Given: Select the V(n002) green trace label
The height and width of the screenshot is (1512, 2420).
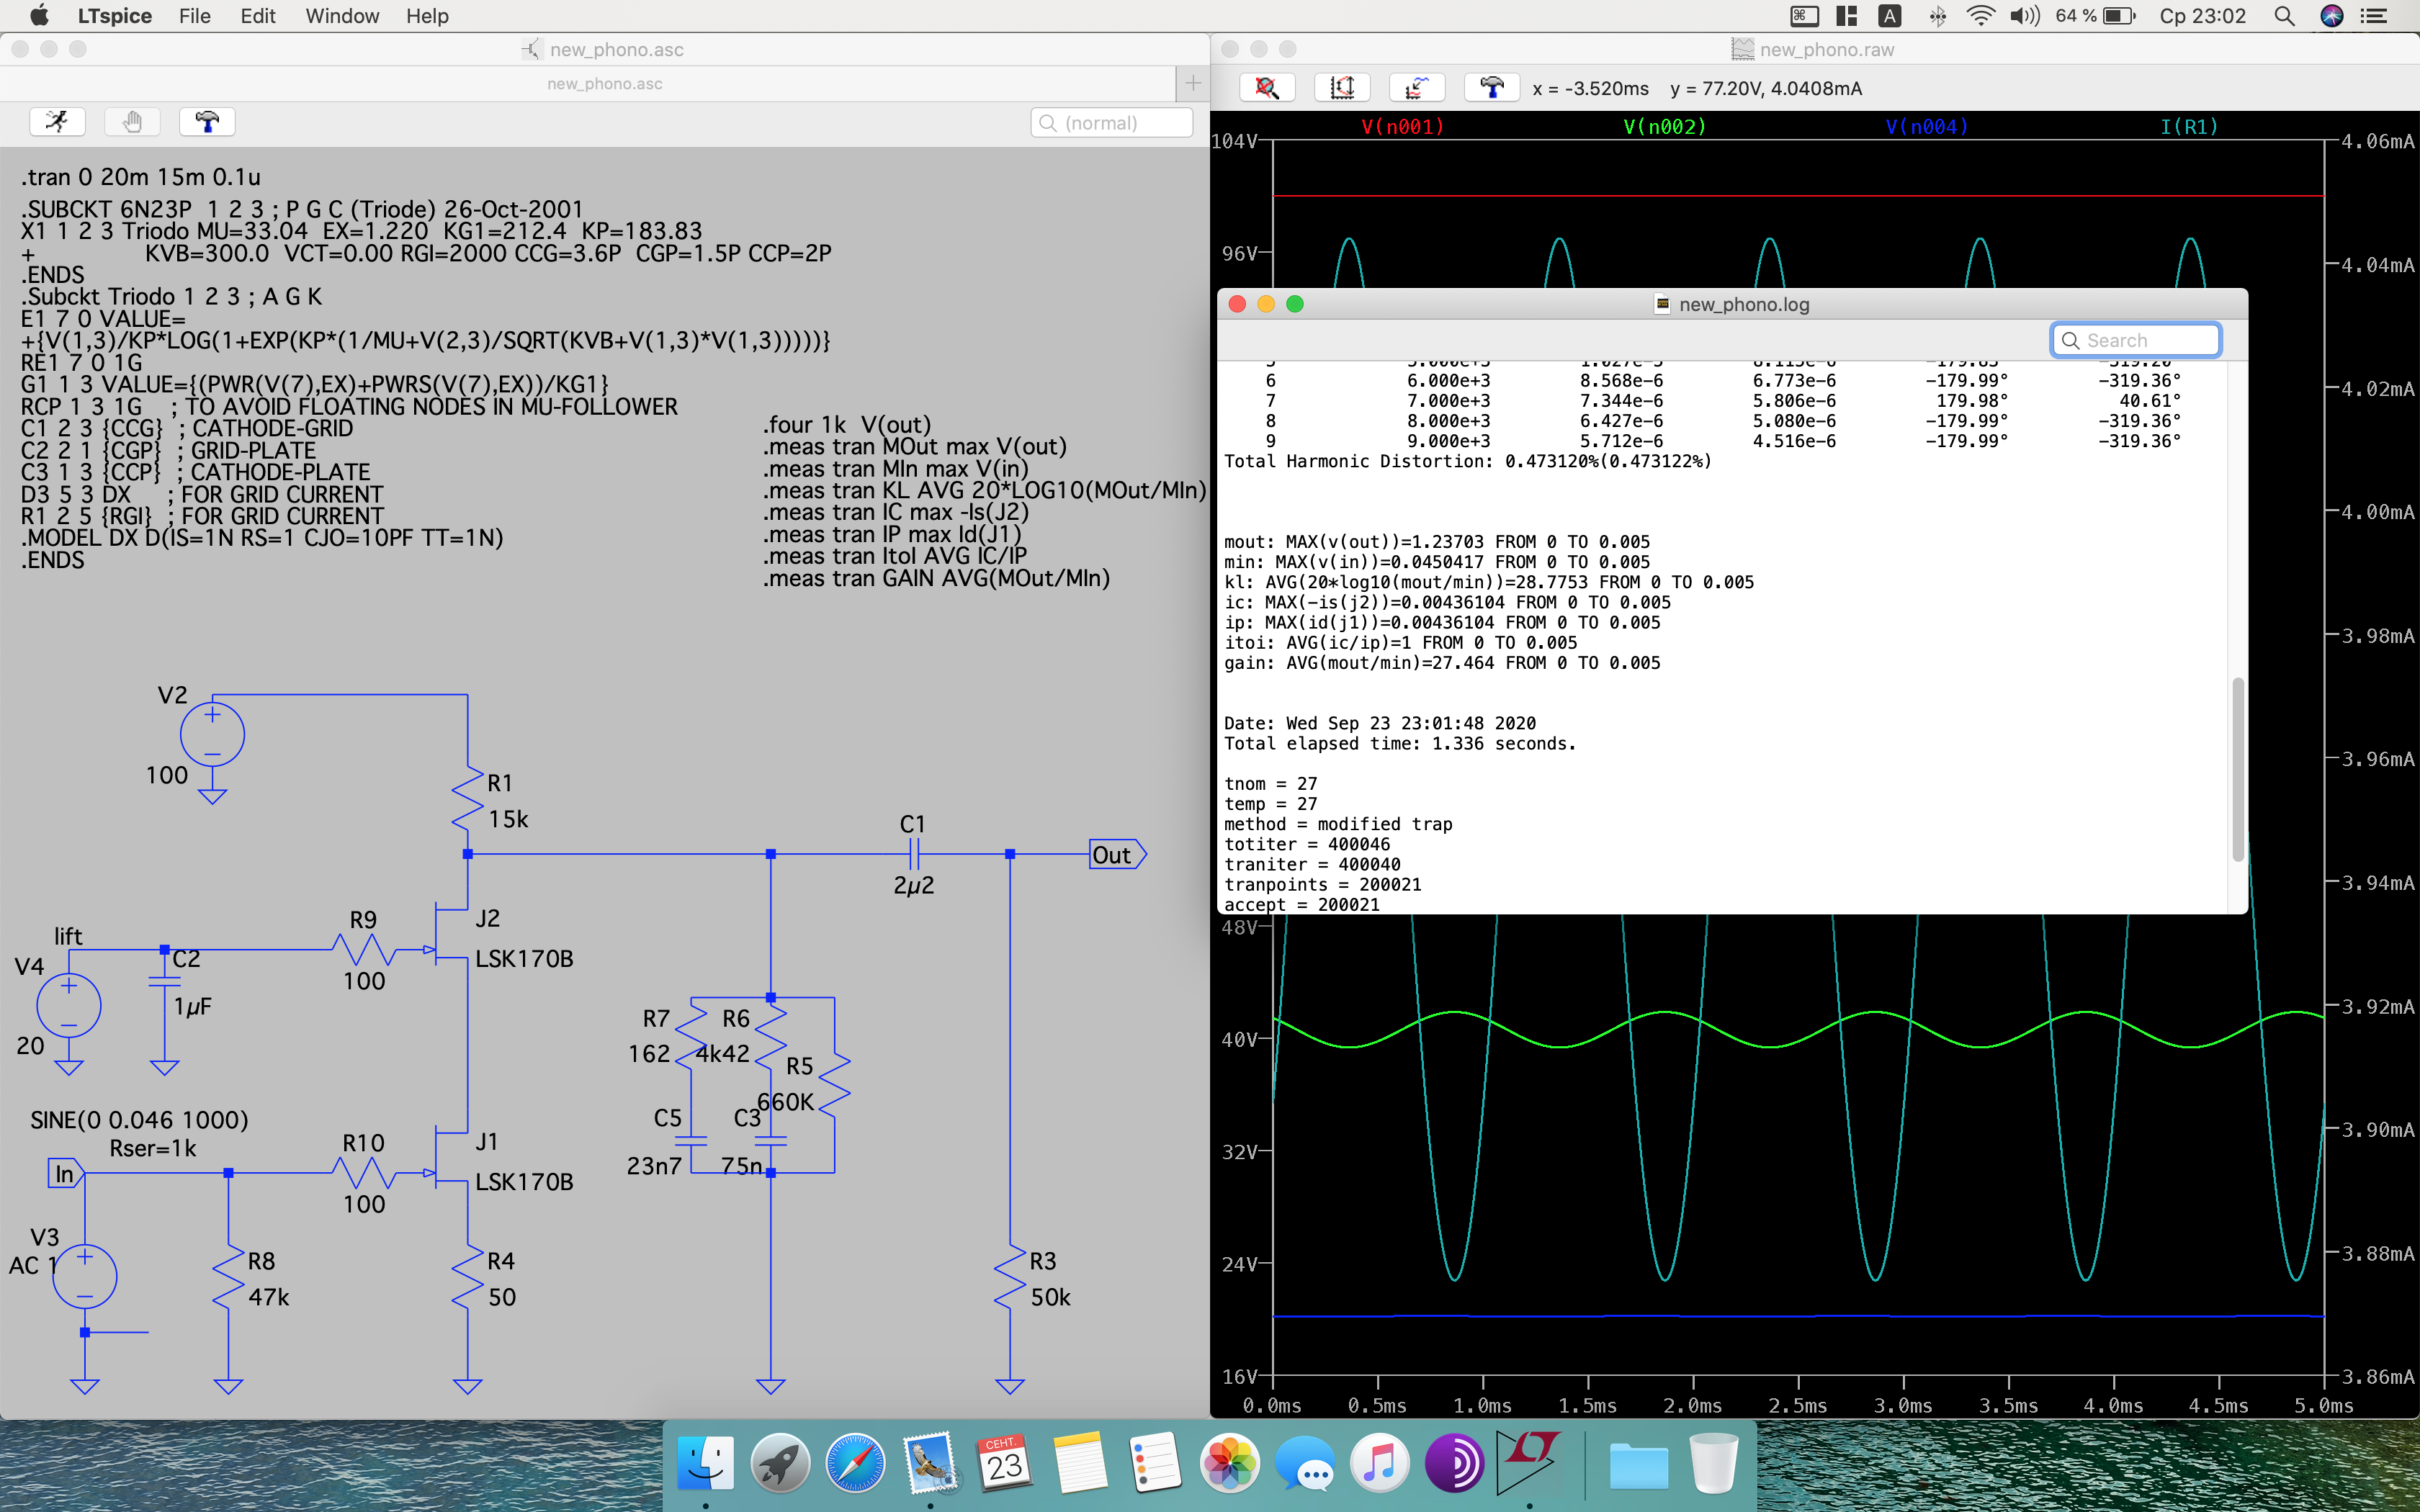Looking at the screenshot, I should [1664, 127].
